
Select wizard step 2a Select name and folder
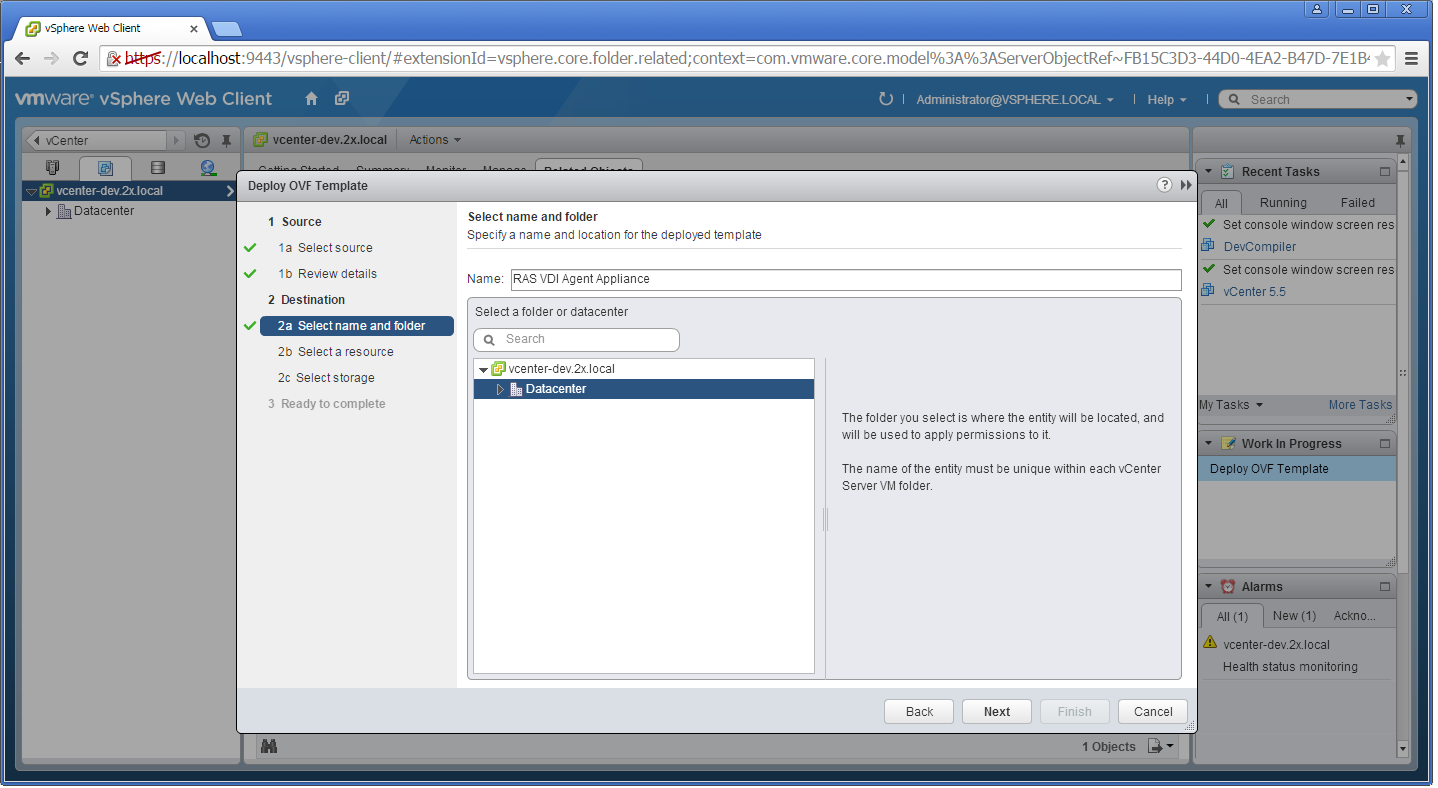[x=357, y=326]
